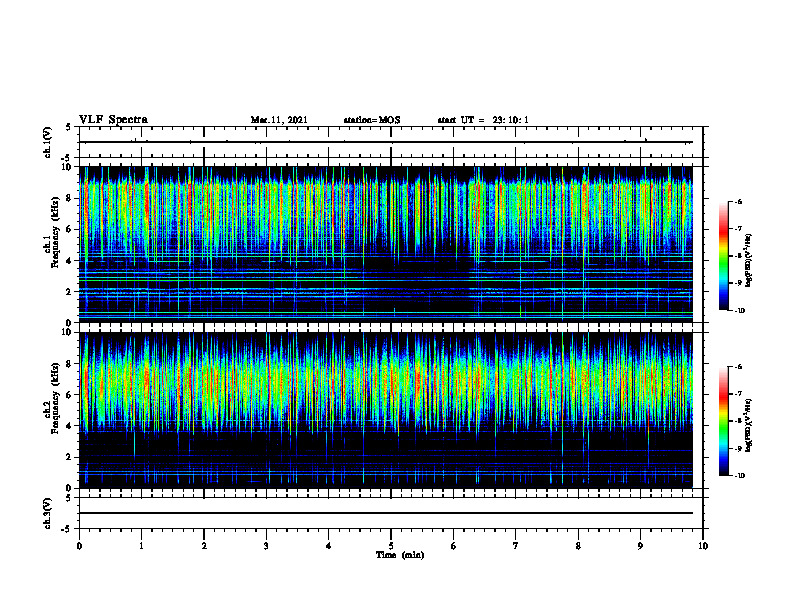Click the "ch.1(V)" waveform axis label

click(48, 142)
